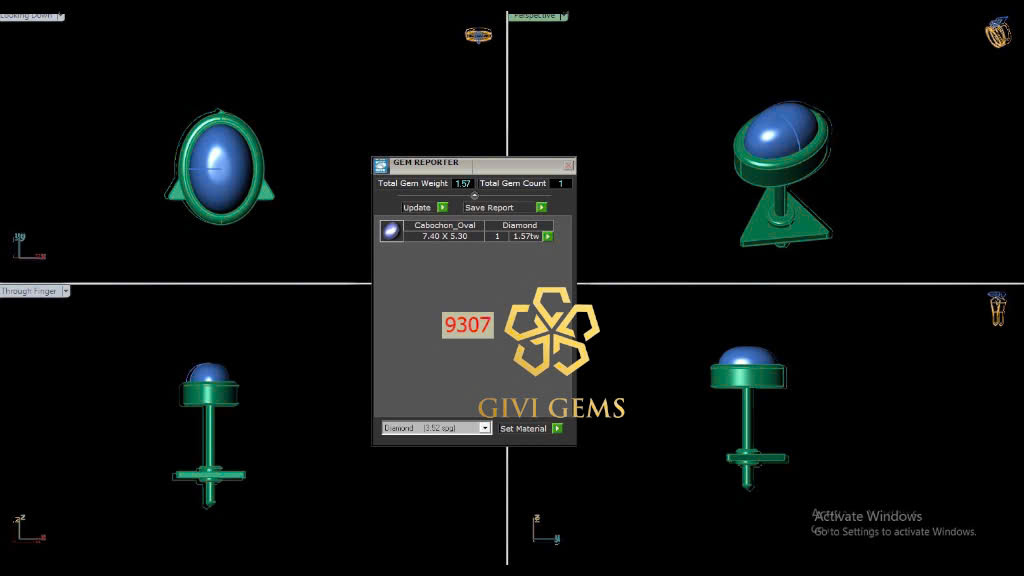The height and width of the screenshot is (576, 1024).
Task: Click the 1.57tw weight cell
Action: [526, 236]
